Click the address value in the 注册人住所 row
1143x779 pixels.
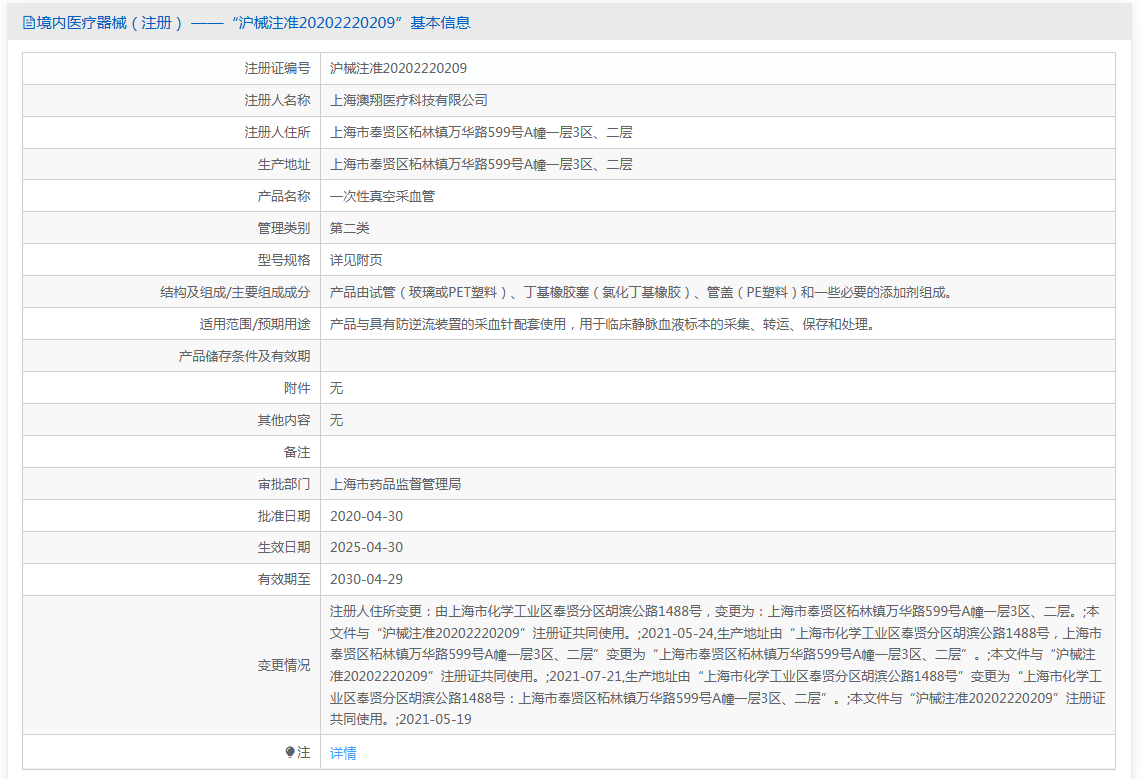point(480,132)
